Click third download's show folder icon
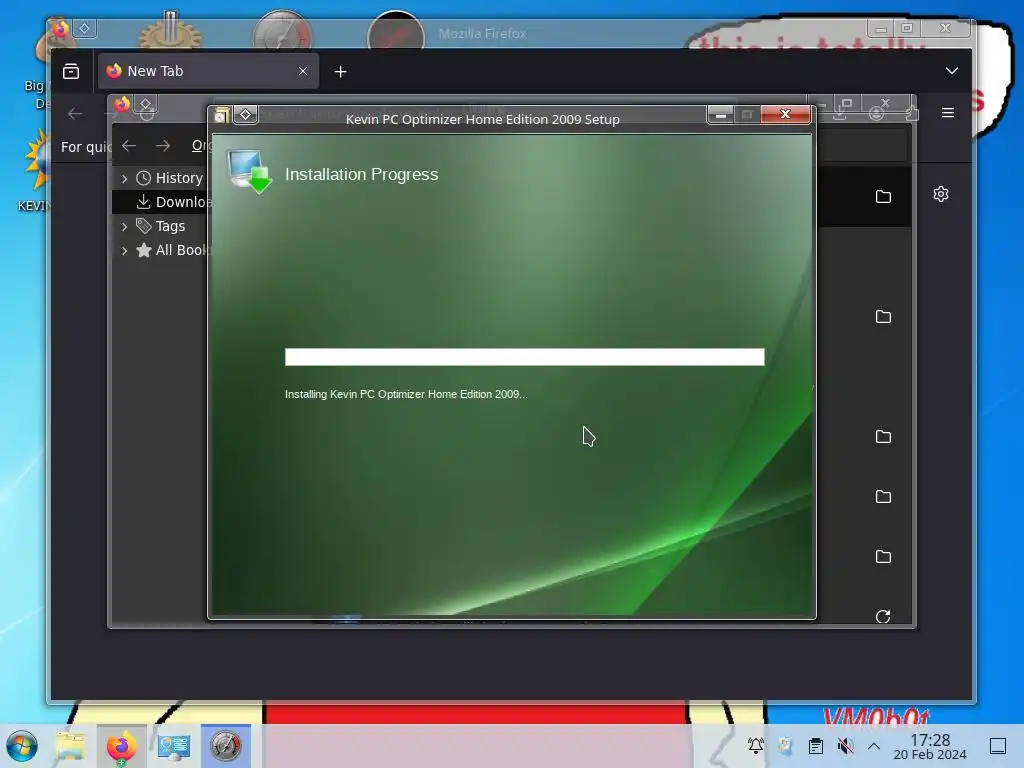 click(x=883, y=437)
